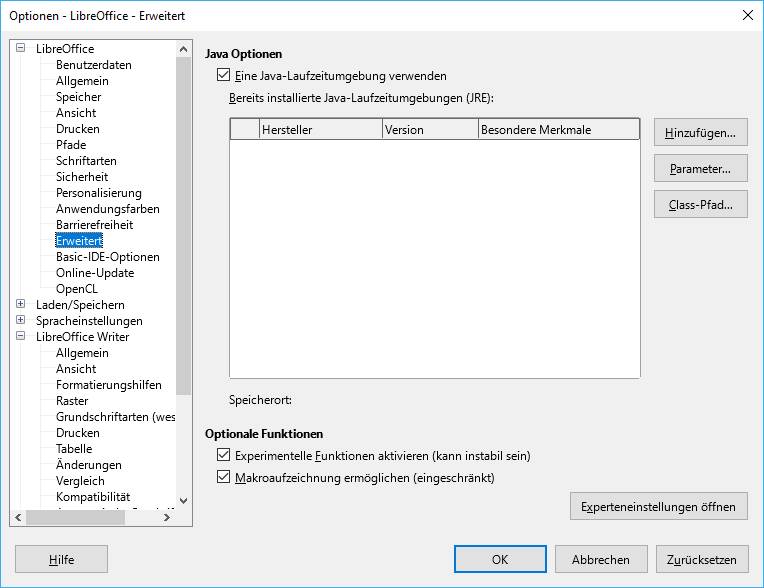Screen dimensions: 764x588
Task: Select Personalisierung in the tree
Action: [98, 193]
